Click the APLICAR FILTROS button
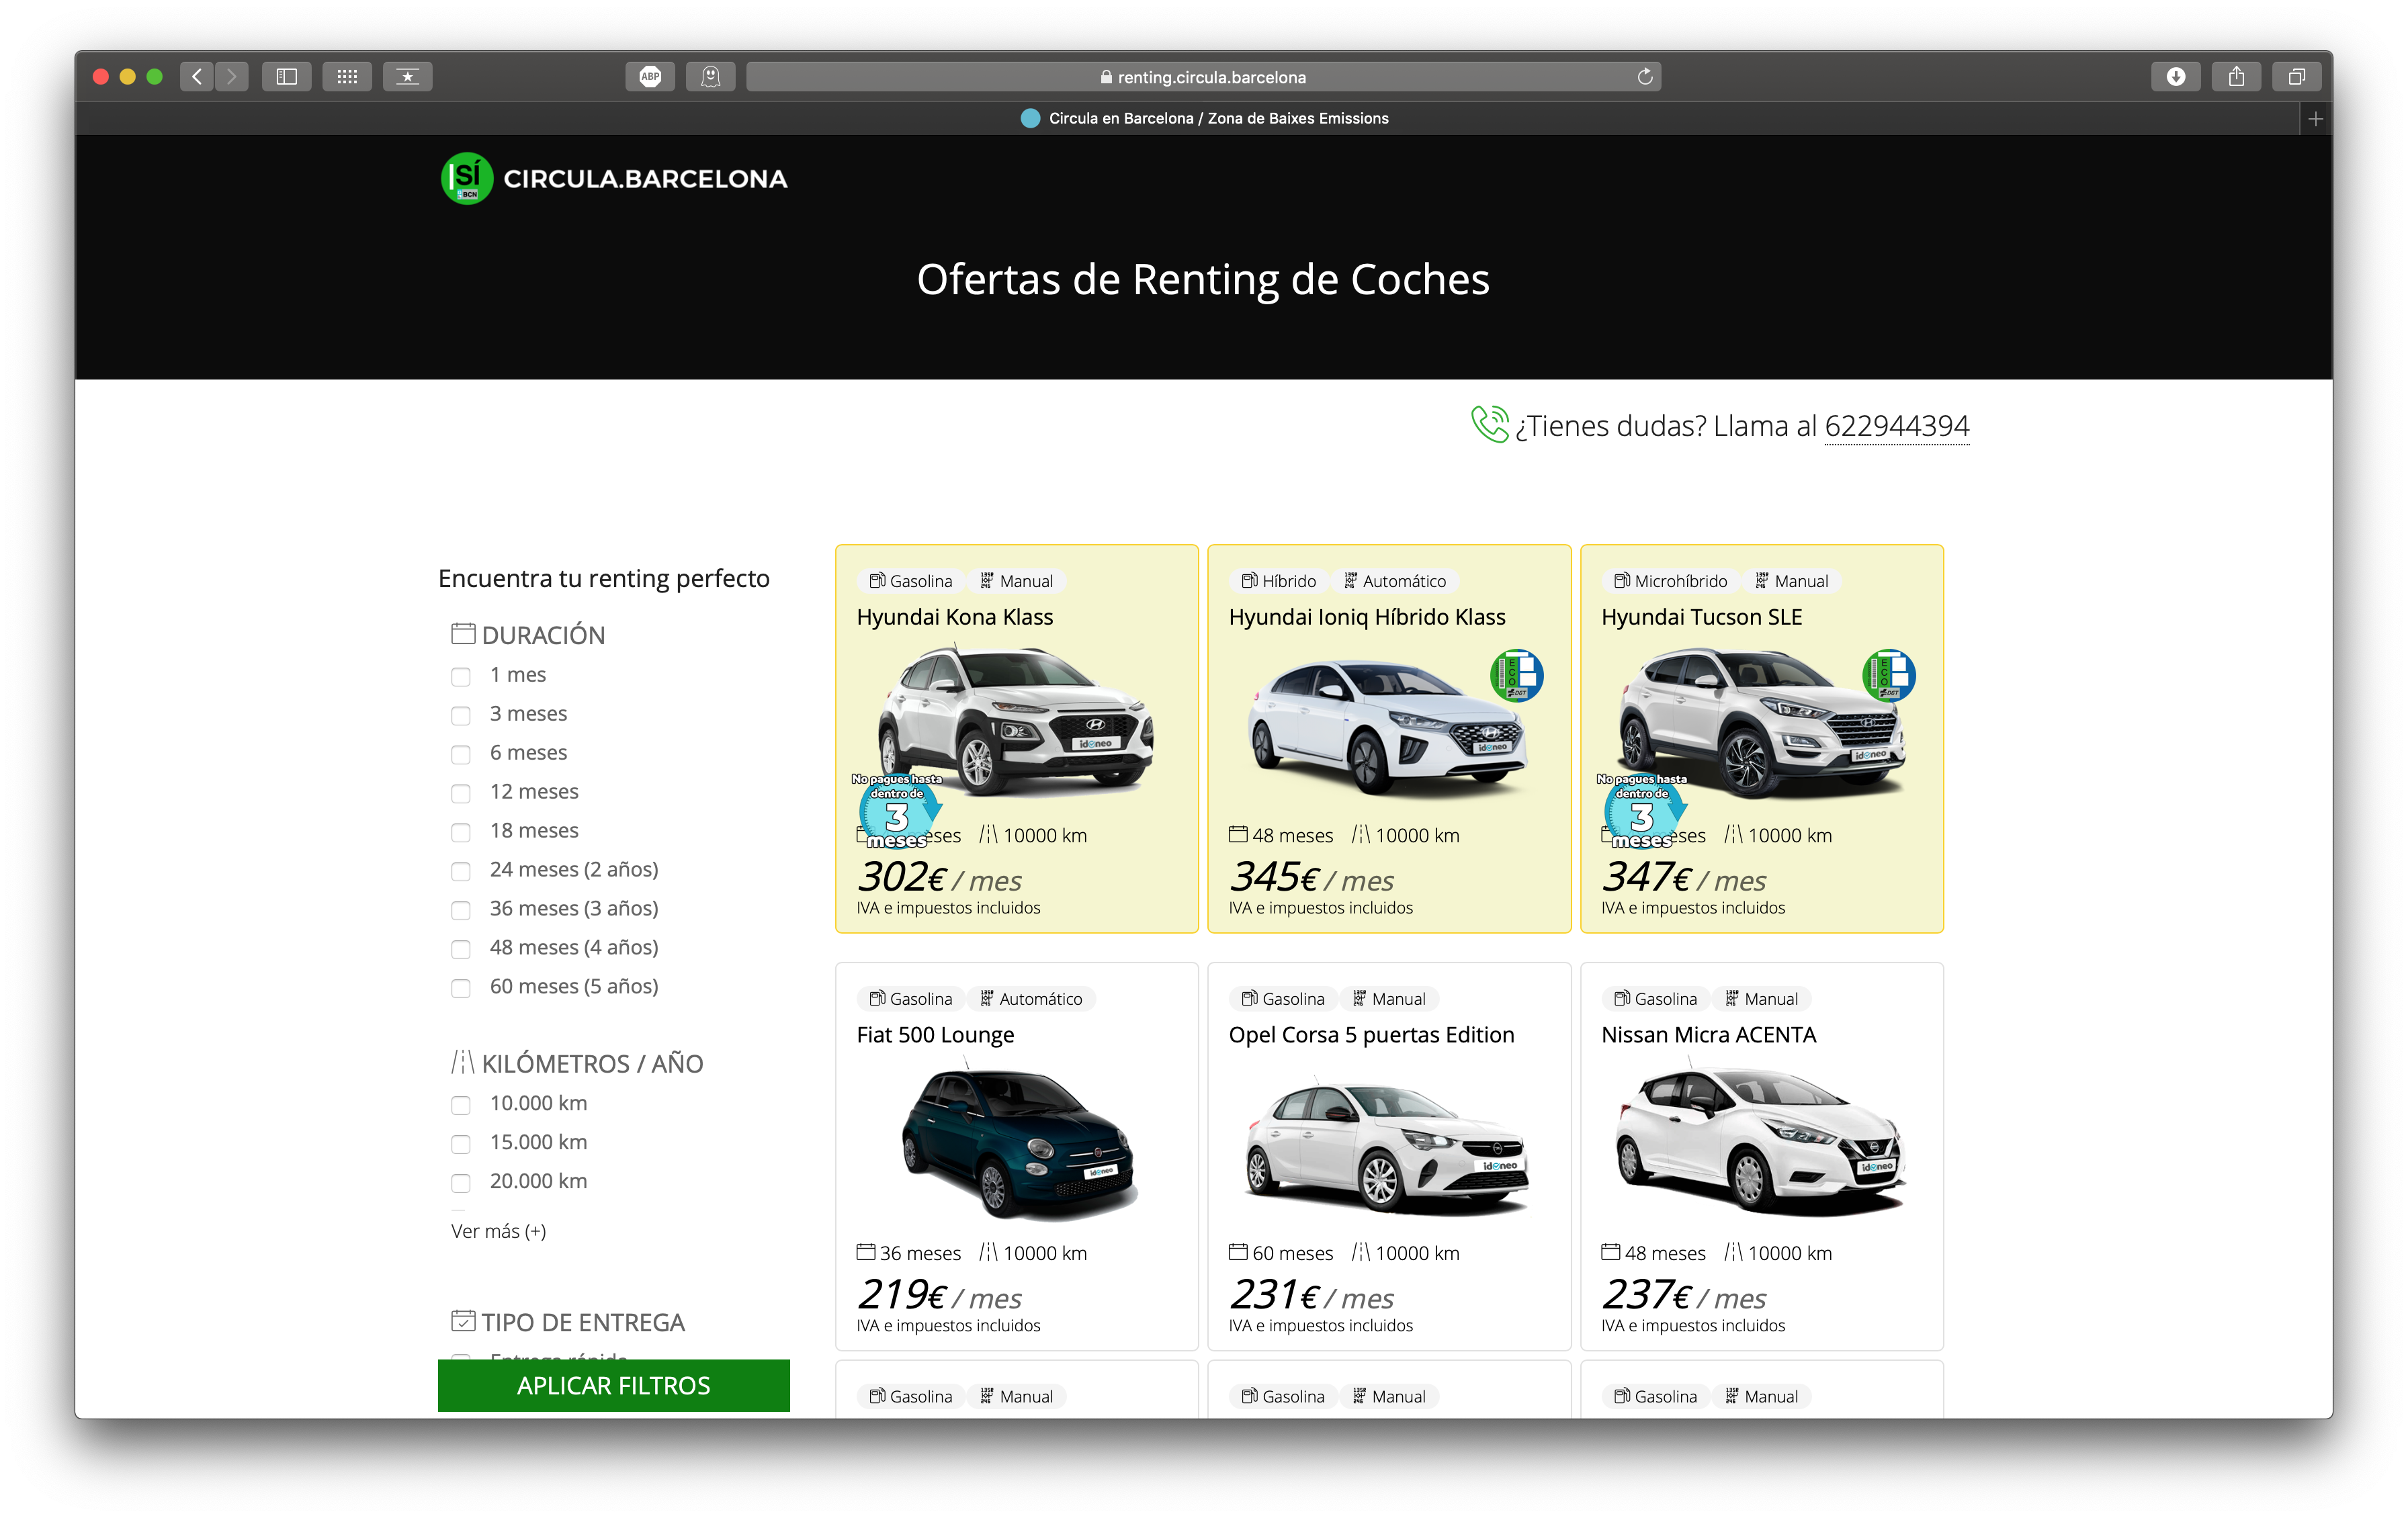The image size is (2408, 1518). tap(614, 1385)
